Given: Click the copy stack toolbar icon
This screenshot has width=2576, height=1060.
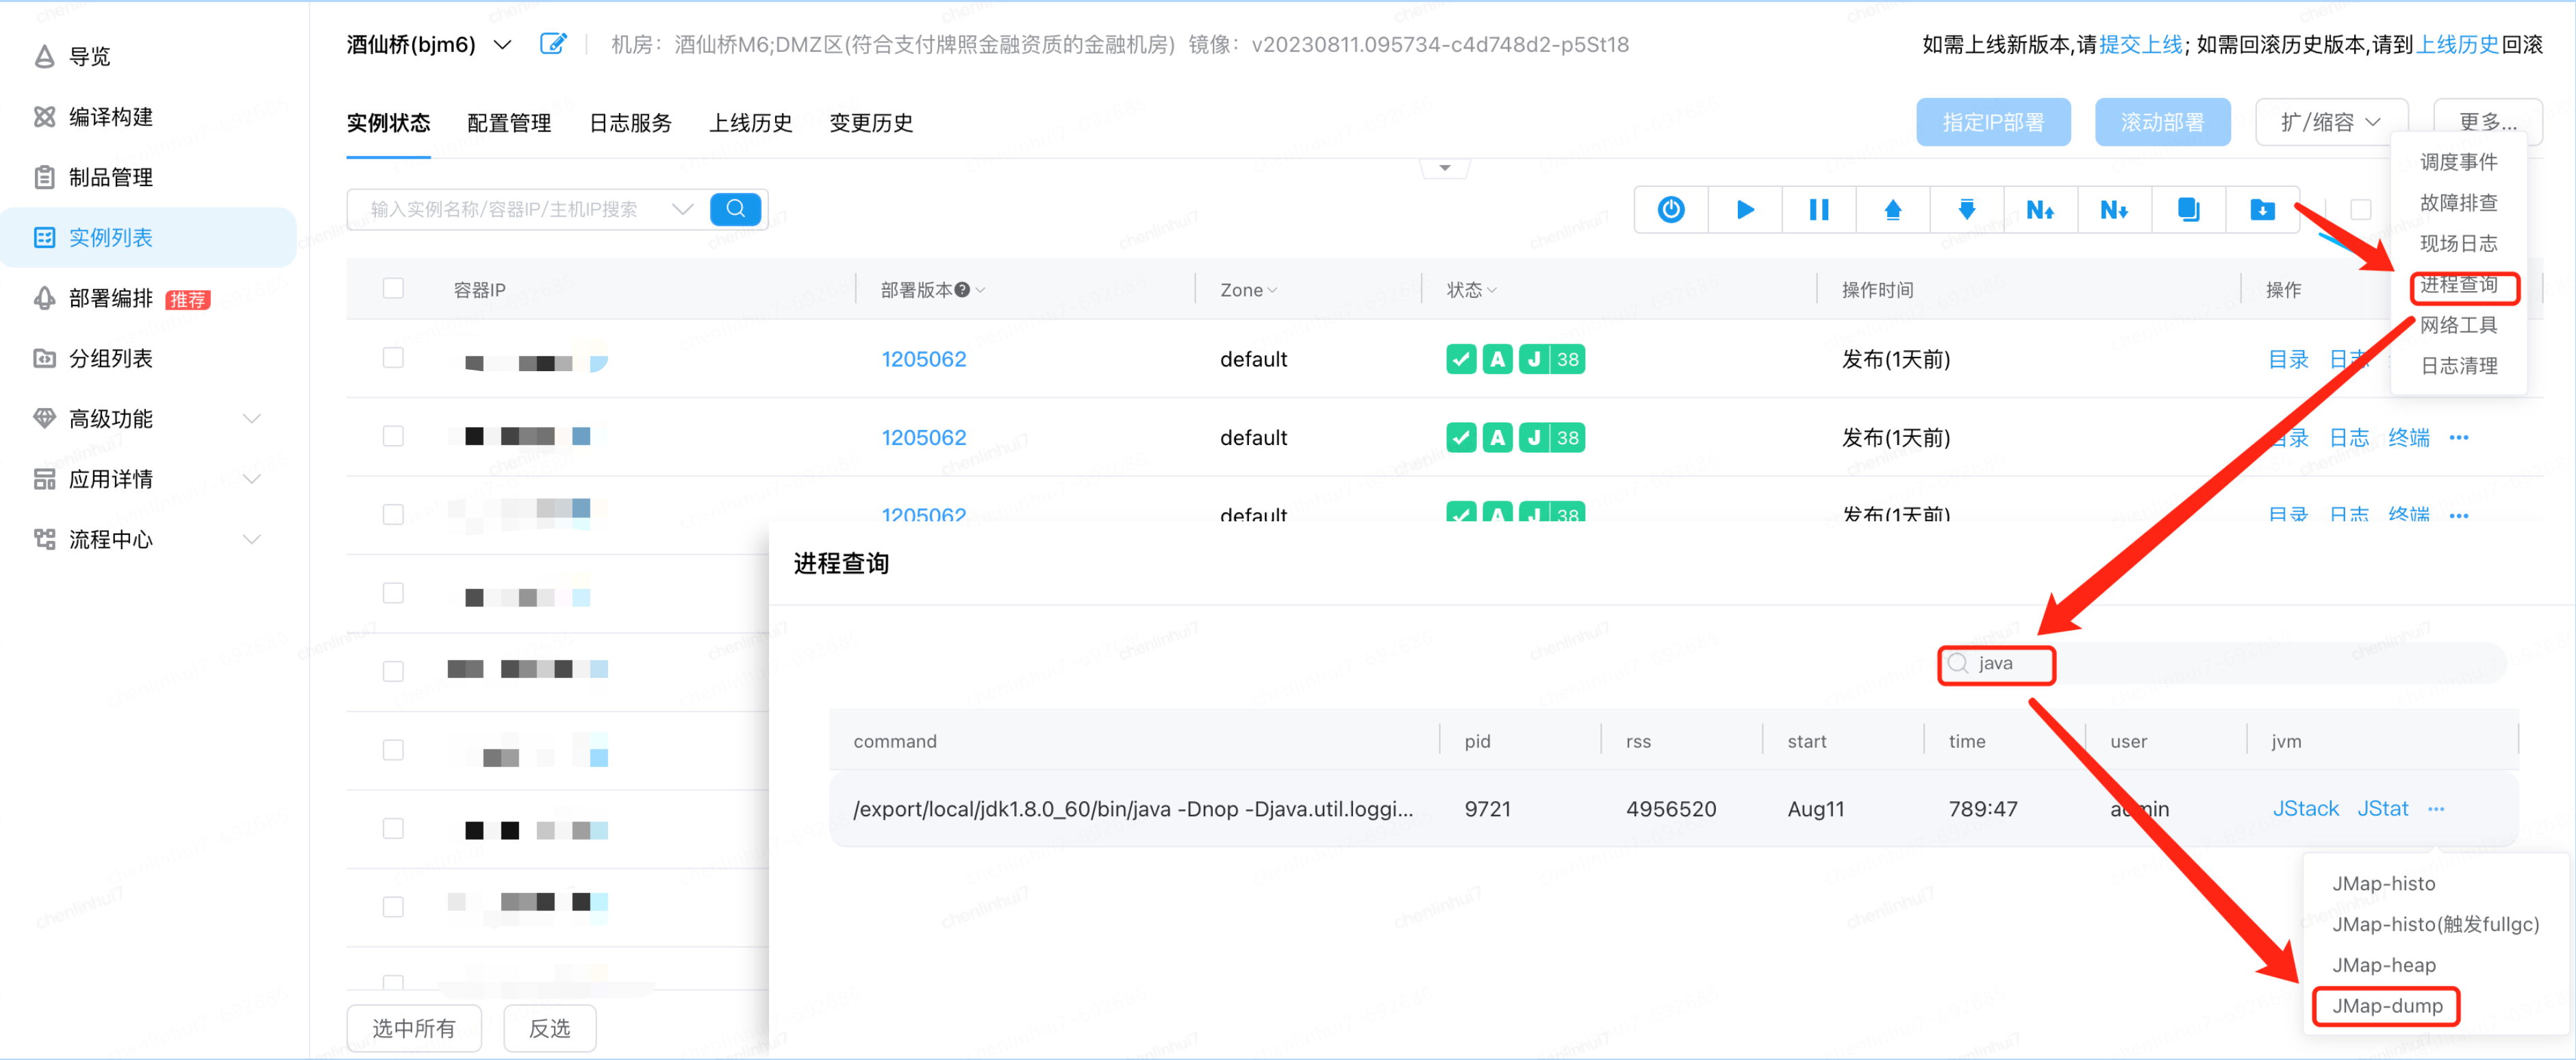Looking at the screenshot, I should [2188, 209].
